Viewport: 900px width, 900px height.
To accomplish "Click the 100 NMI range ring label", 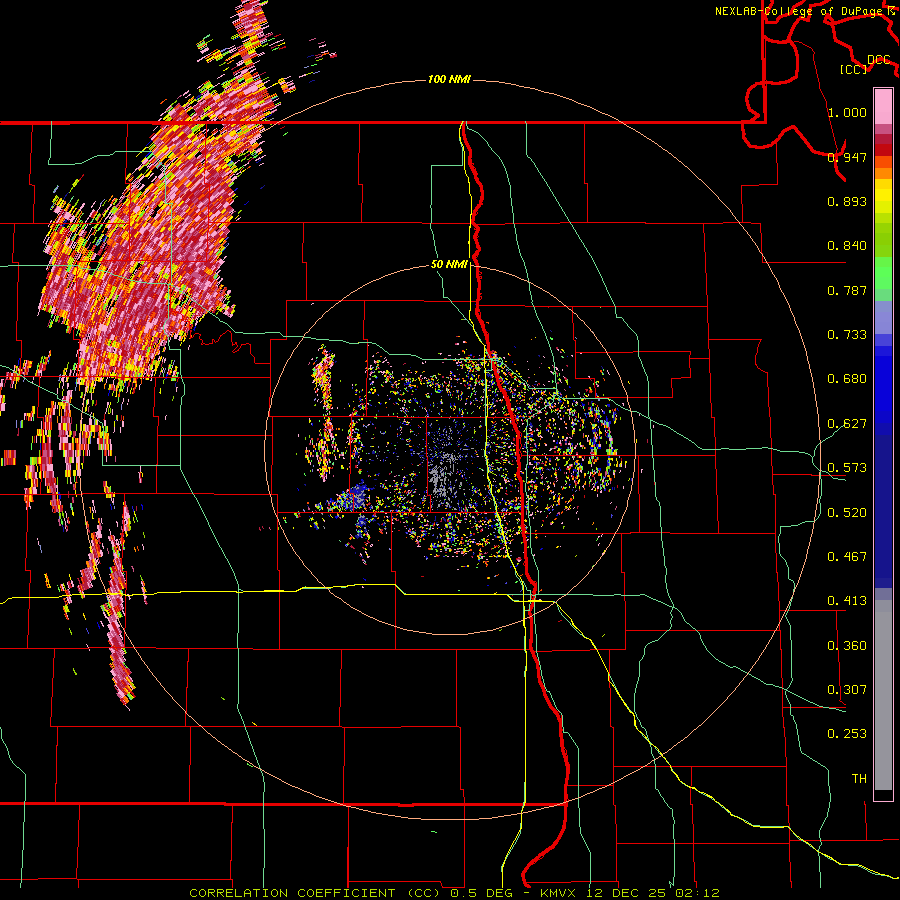I will [x=449, y=79].
